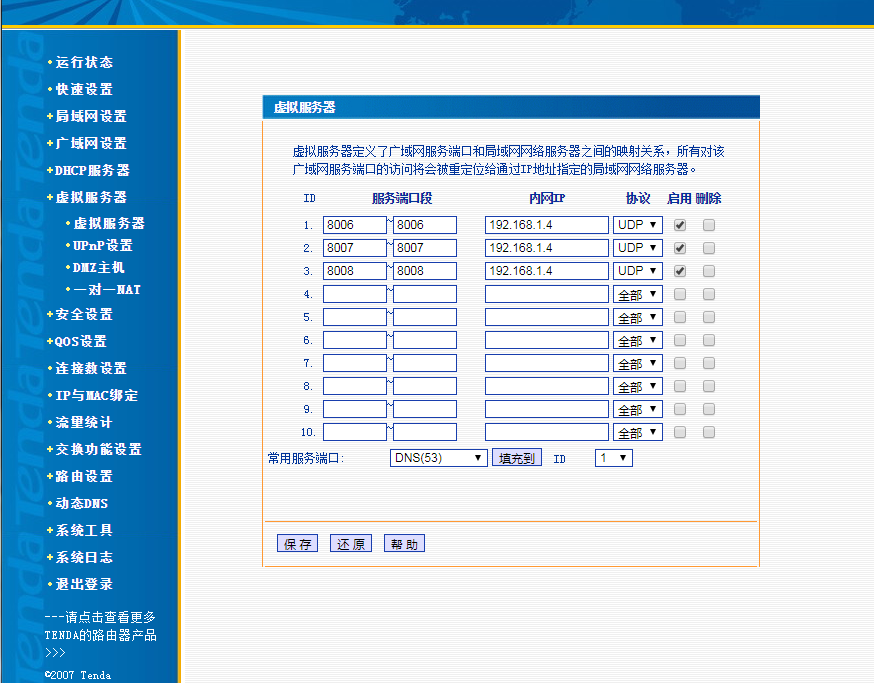874x683 pixels.
Task: Click the 保存 button
Action: [x=297, y=544]
